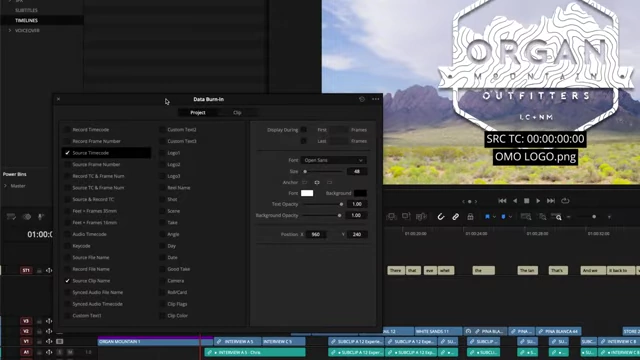This screenshot has width=640, height=360.
Task: Lock the ST1 subtitle track
Action: tap(39, 270)
